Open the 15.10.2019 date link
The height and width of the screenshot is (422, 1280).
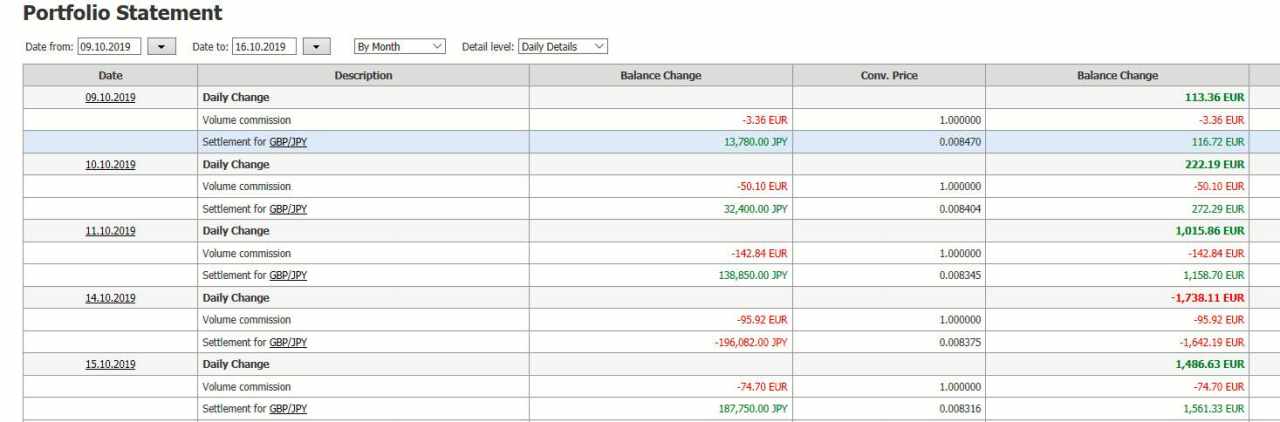tap(110, 365)
